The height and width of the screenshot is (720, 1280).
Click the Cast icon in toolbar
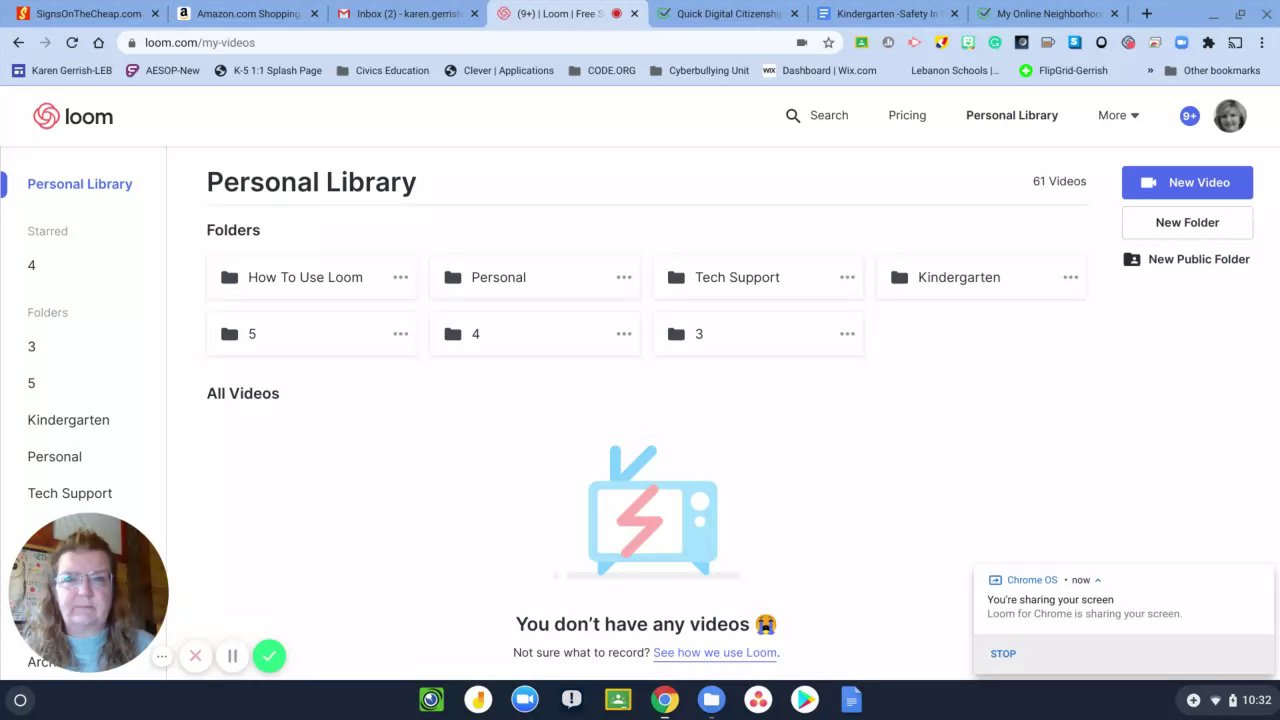coord(1235,42)
